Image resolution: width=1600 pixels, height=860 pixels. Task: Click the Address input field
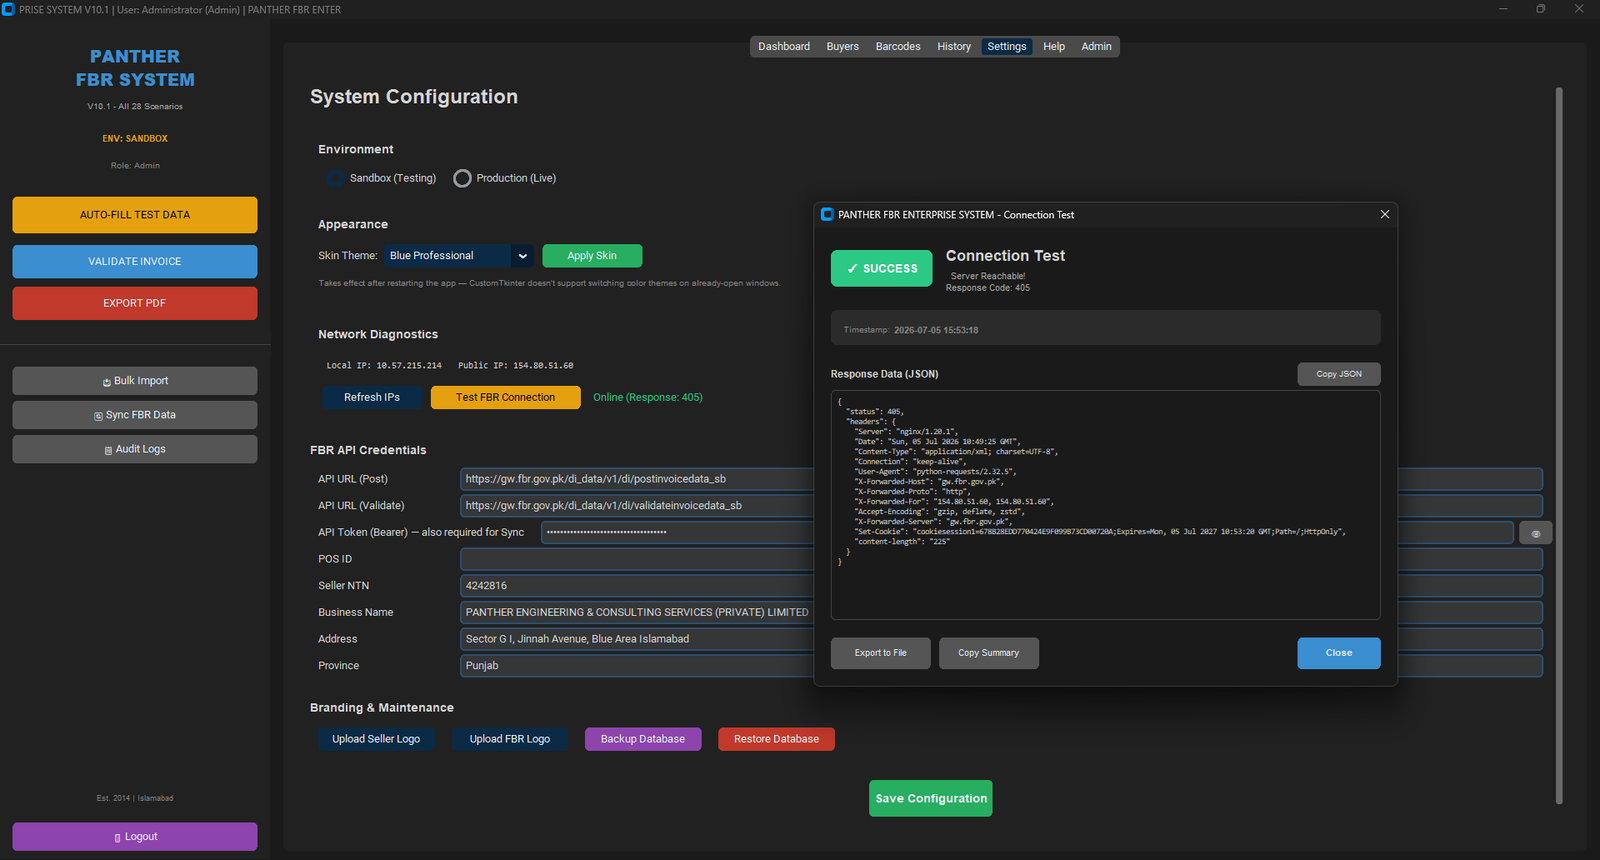(1001, 639)
